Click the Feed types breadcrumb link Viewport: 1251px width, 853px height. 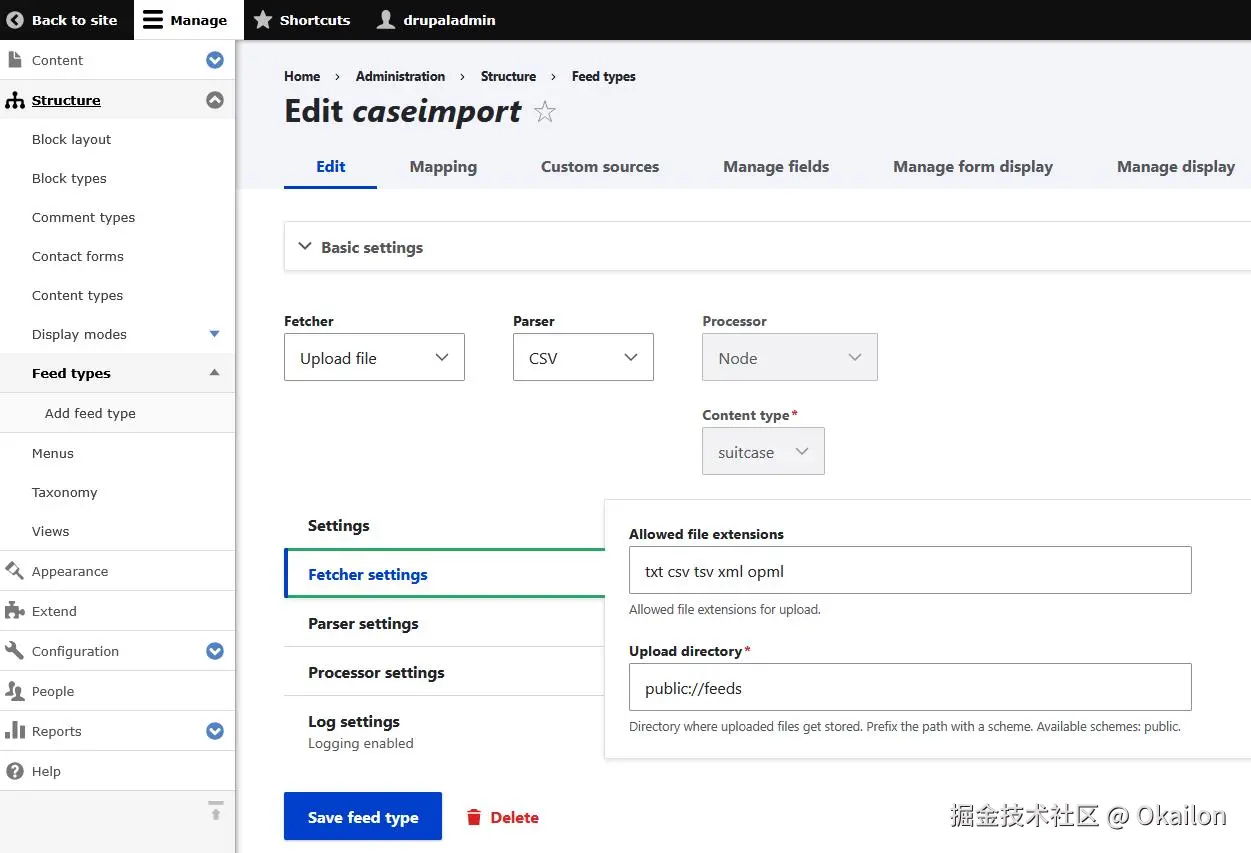click(x=603, y=76)
